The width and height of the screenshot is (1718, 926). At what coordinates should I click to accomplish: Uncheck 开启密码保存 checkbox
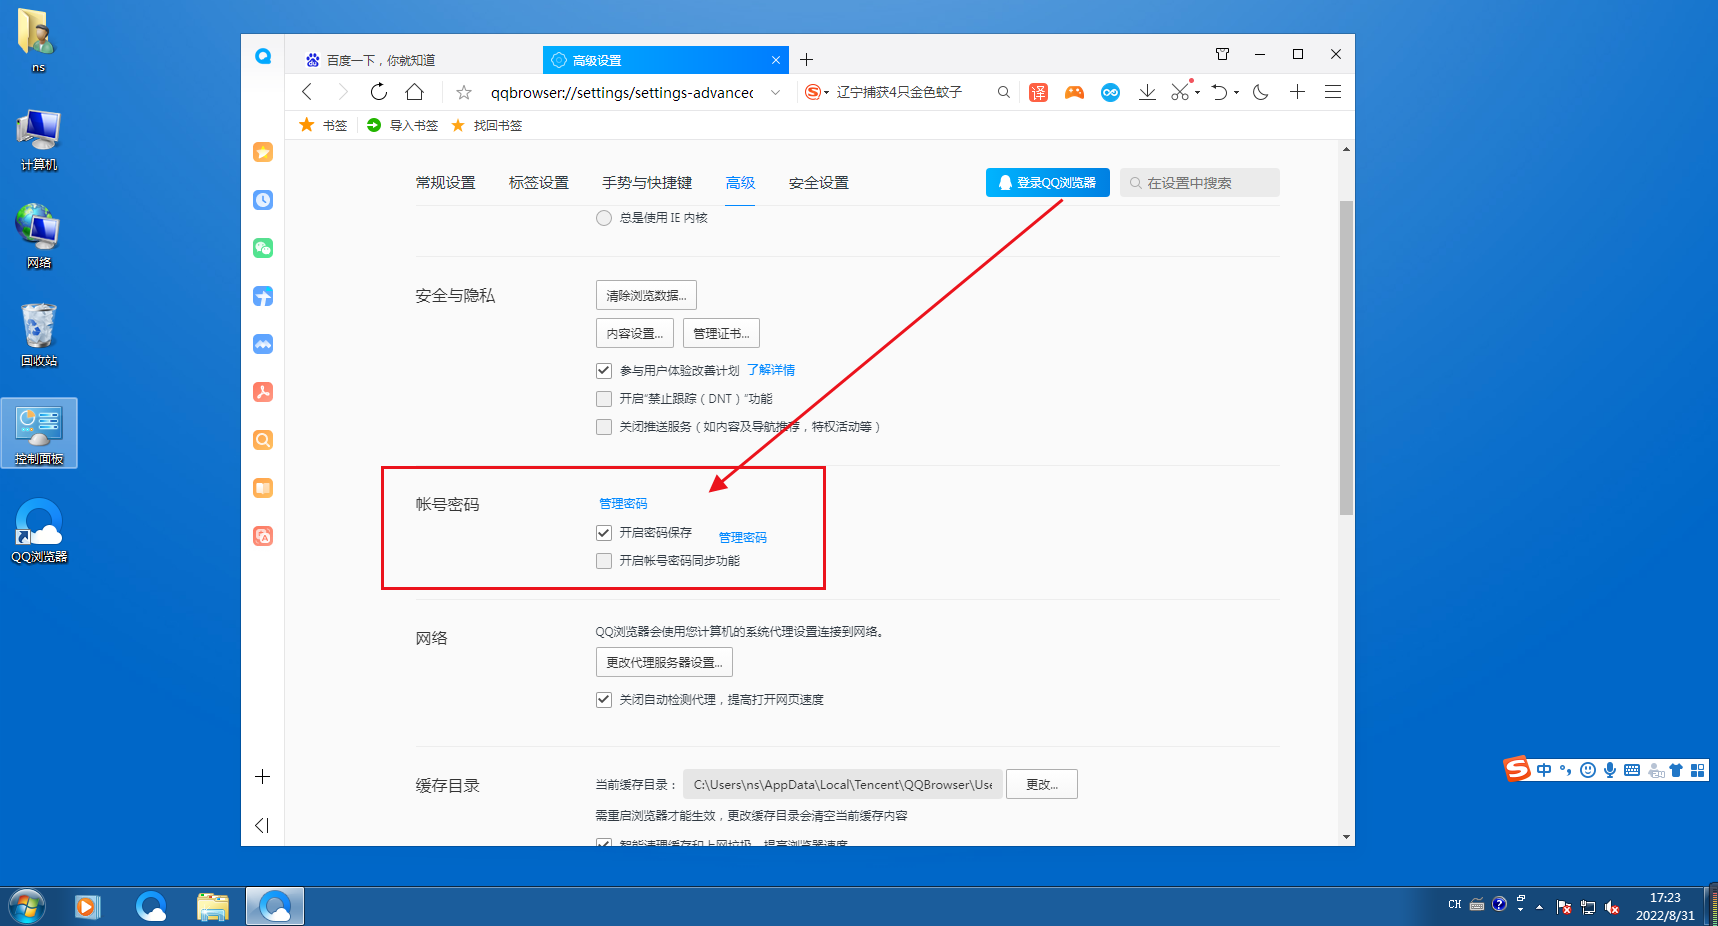pos(604,533)
